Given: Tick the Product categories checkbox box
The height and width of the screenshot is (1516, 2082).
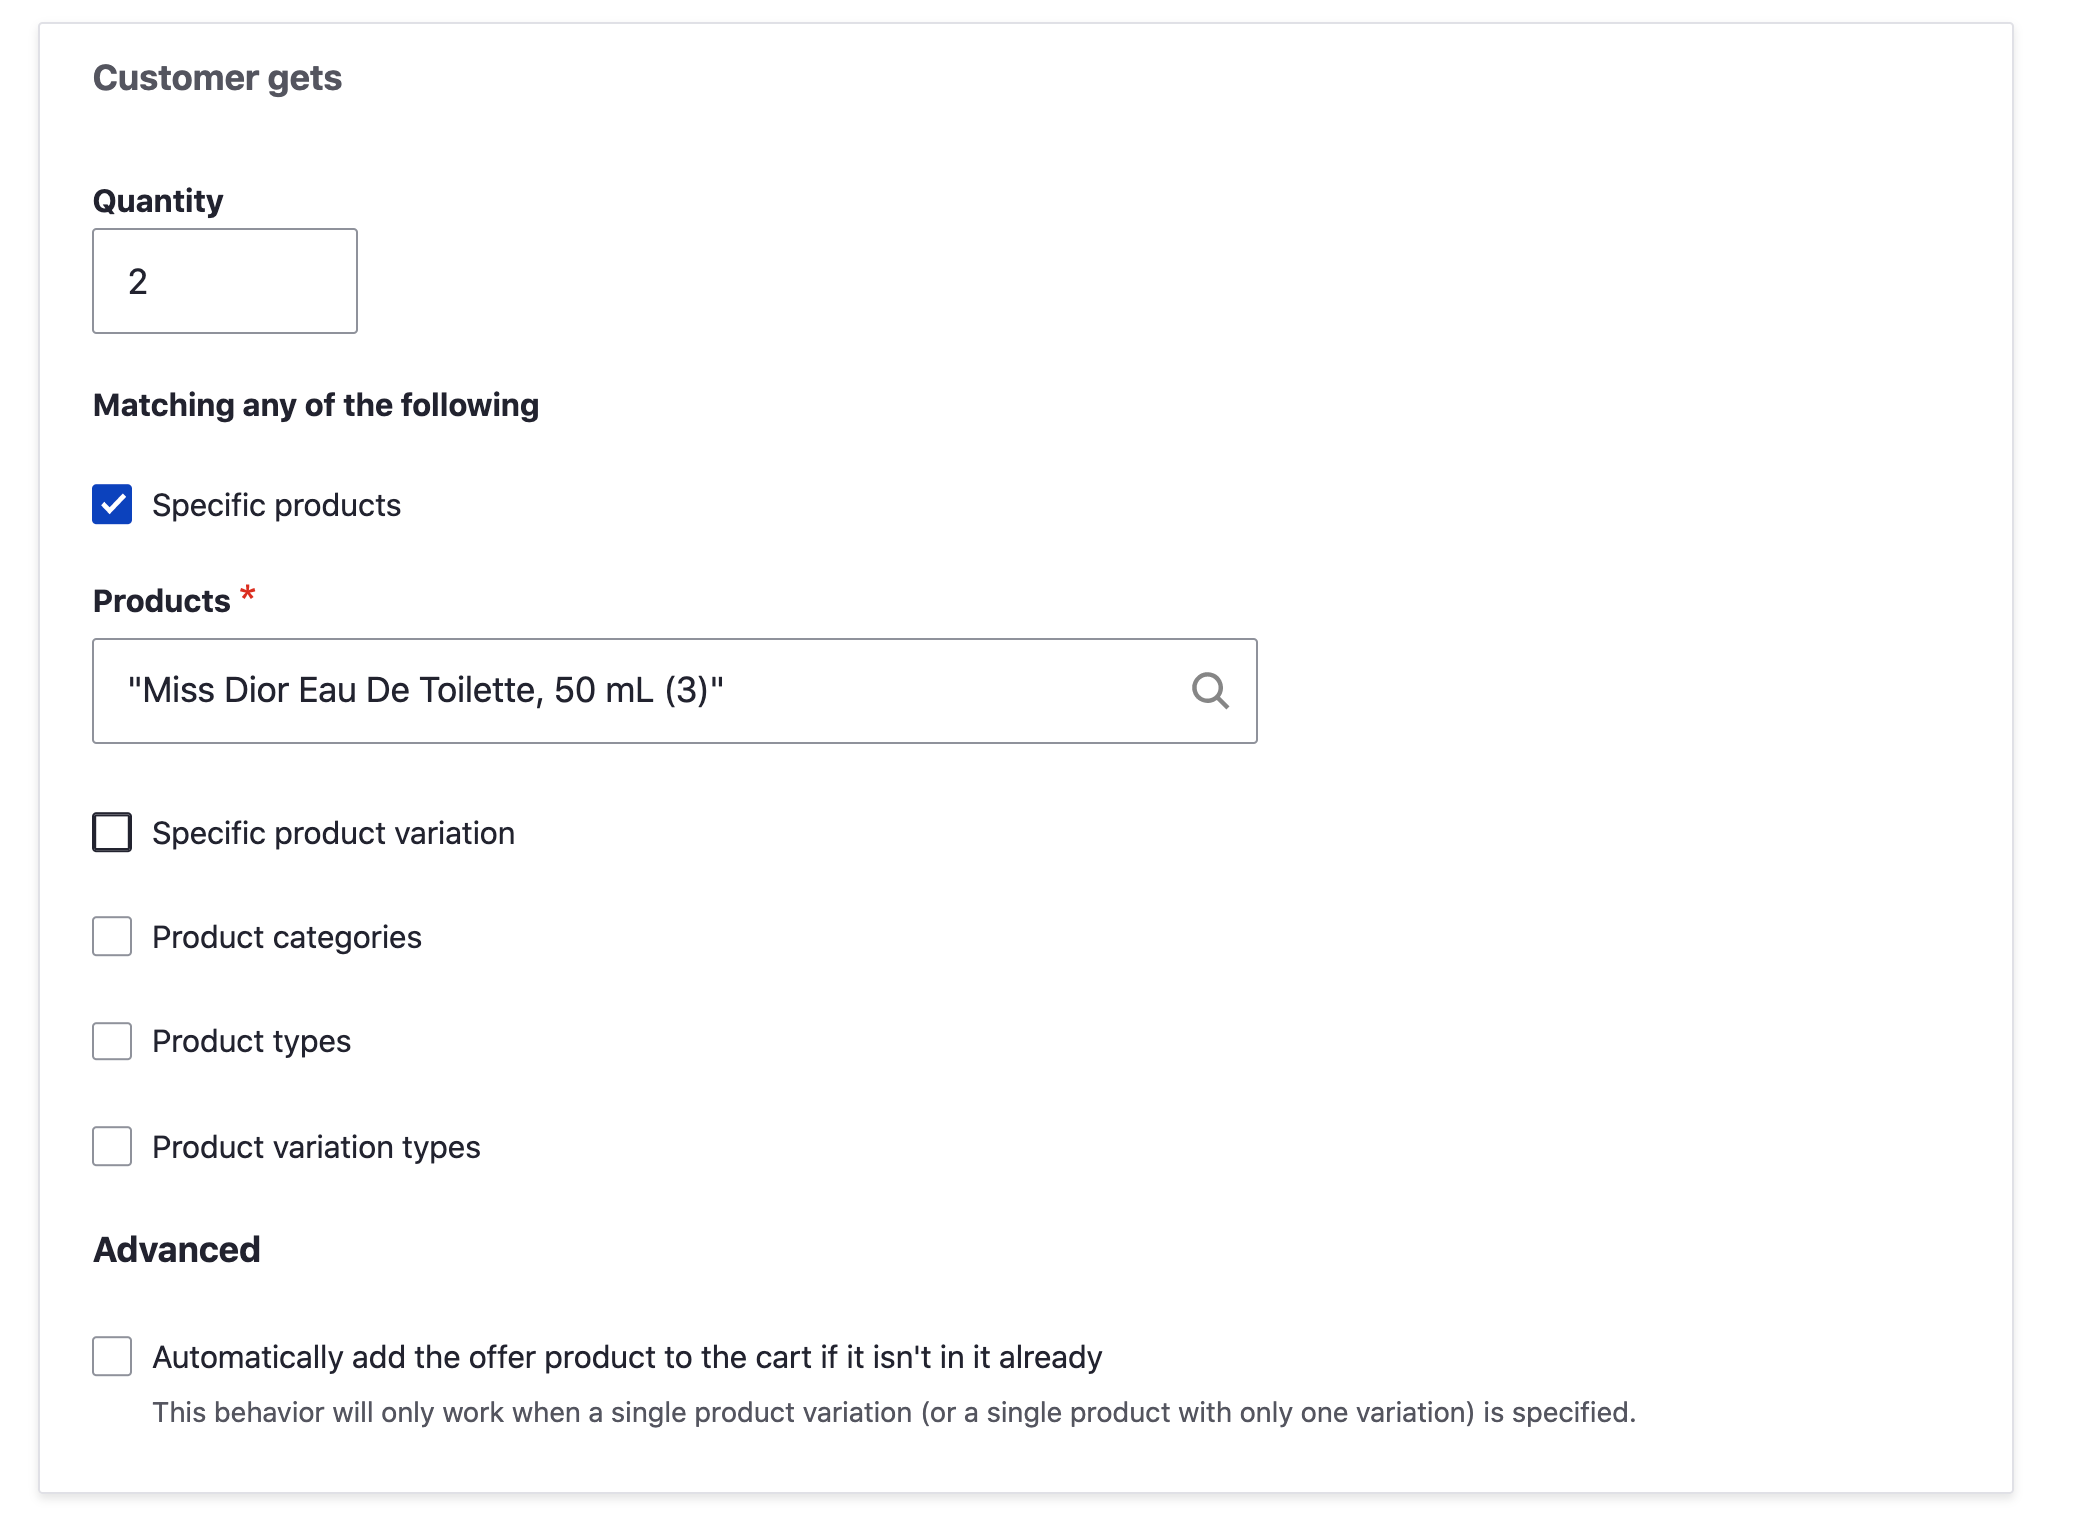Looking at the screenshot, I should tap(112, 937).
